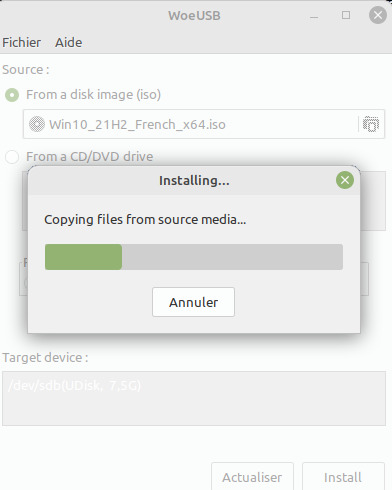Click the WoeUSB window title
This screenshot has width=392, height=490.
[194, 15]
